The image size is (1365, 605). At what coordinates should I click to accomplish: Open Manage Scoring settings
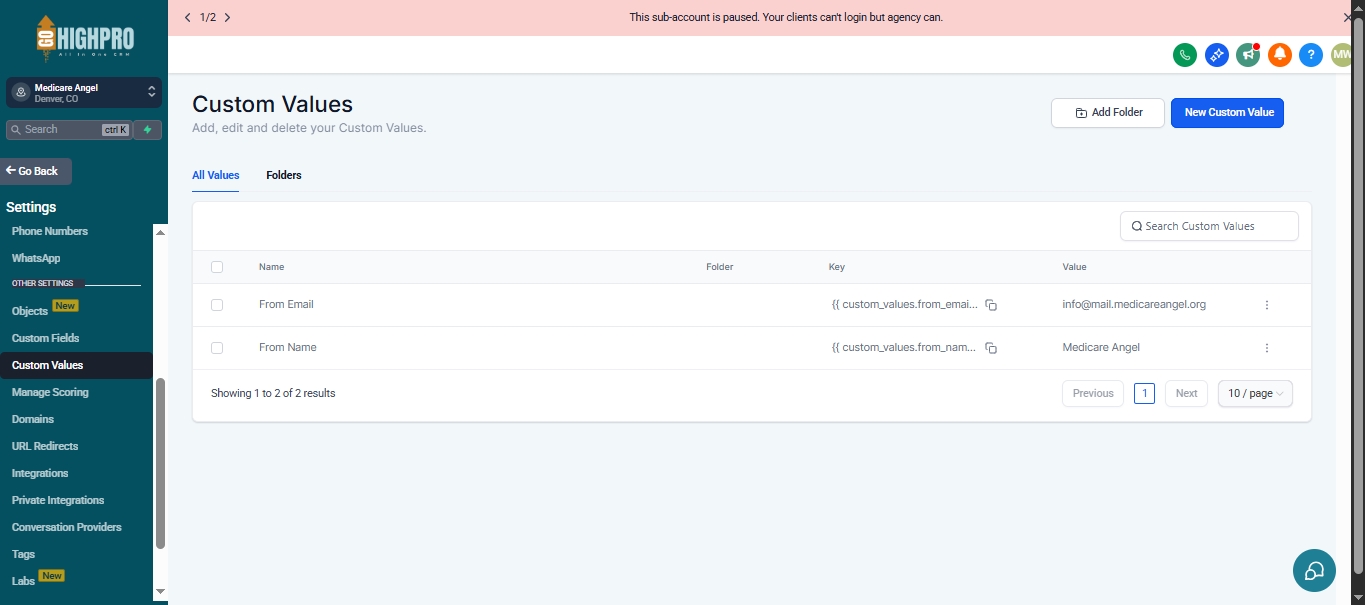50,392
